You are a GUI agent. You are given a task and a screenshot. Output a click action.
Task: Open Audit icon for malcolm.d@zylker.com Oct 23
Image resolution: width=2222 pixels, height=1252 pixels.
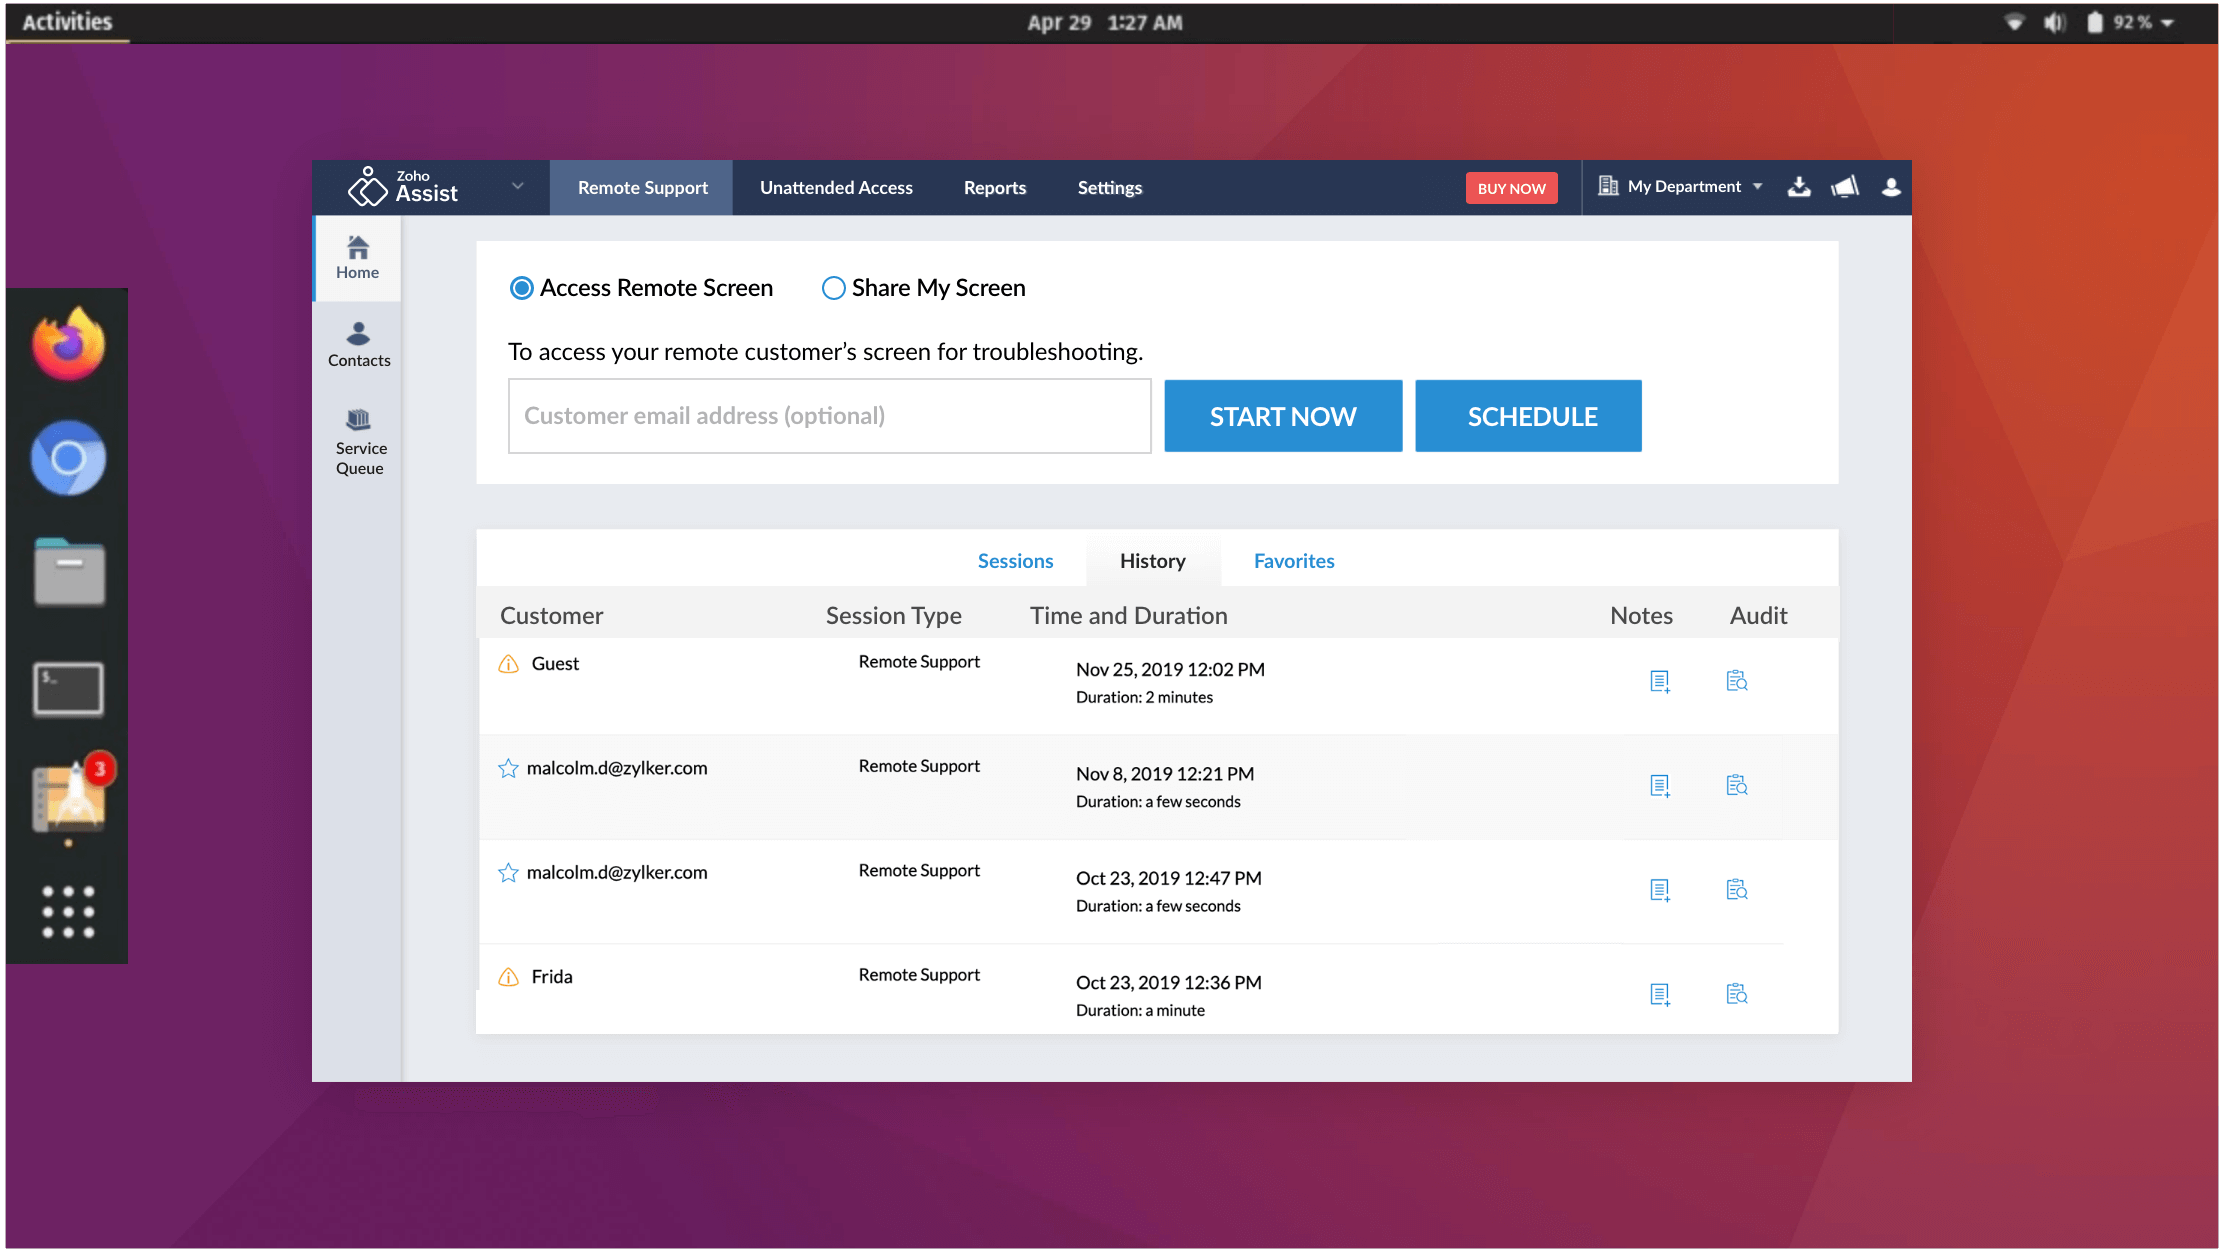[1737, 889]
